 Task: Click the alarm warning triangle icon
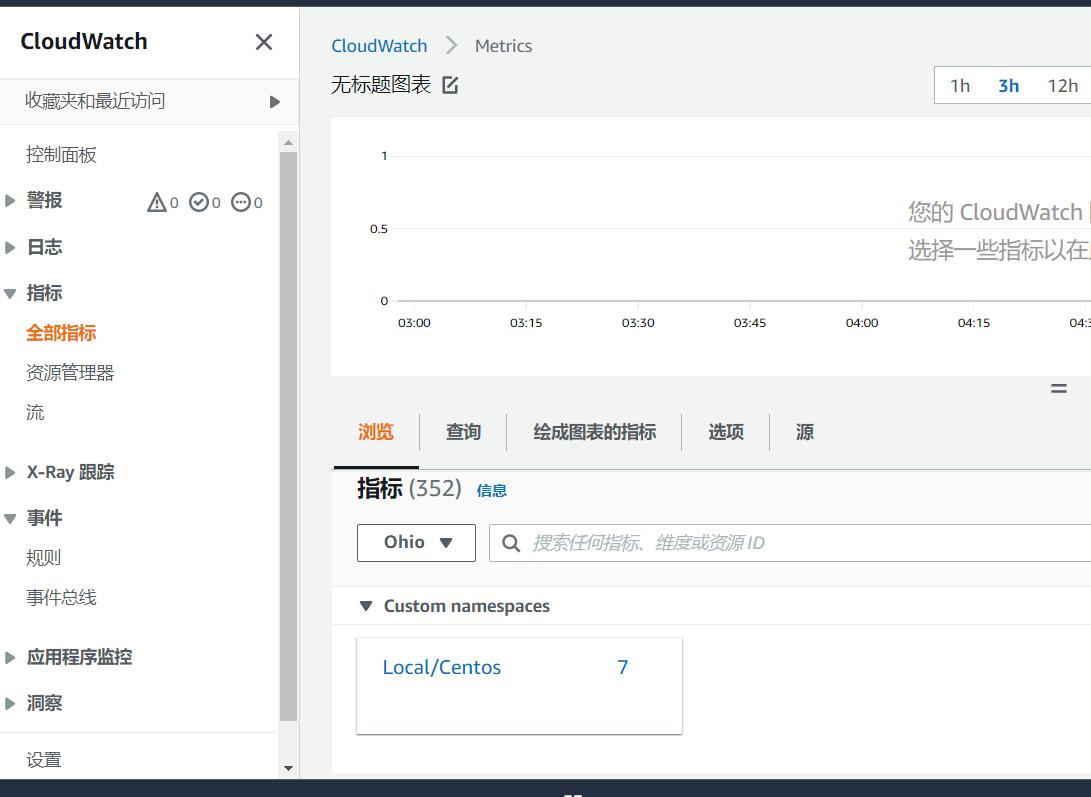tap(157, 203)
